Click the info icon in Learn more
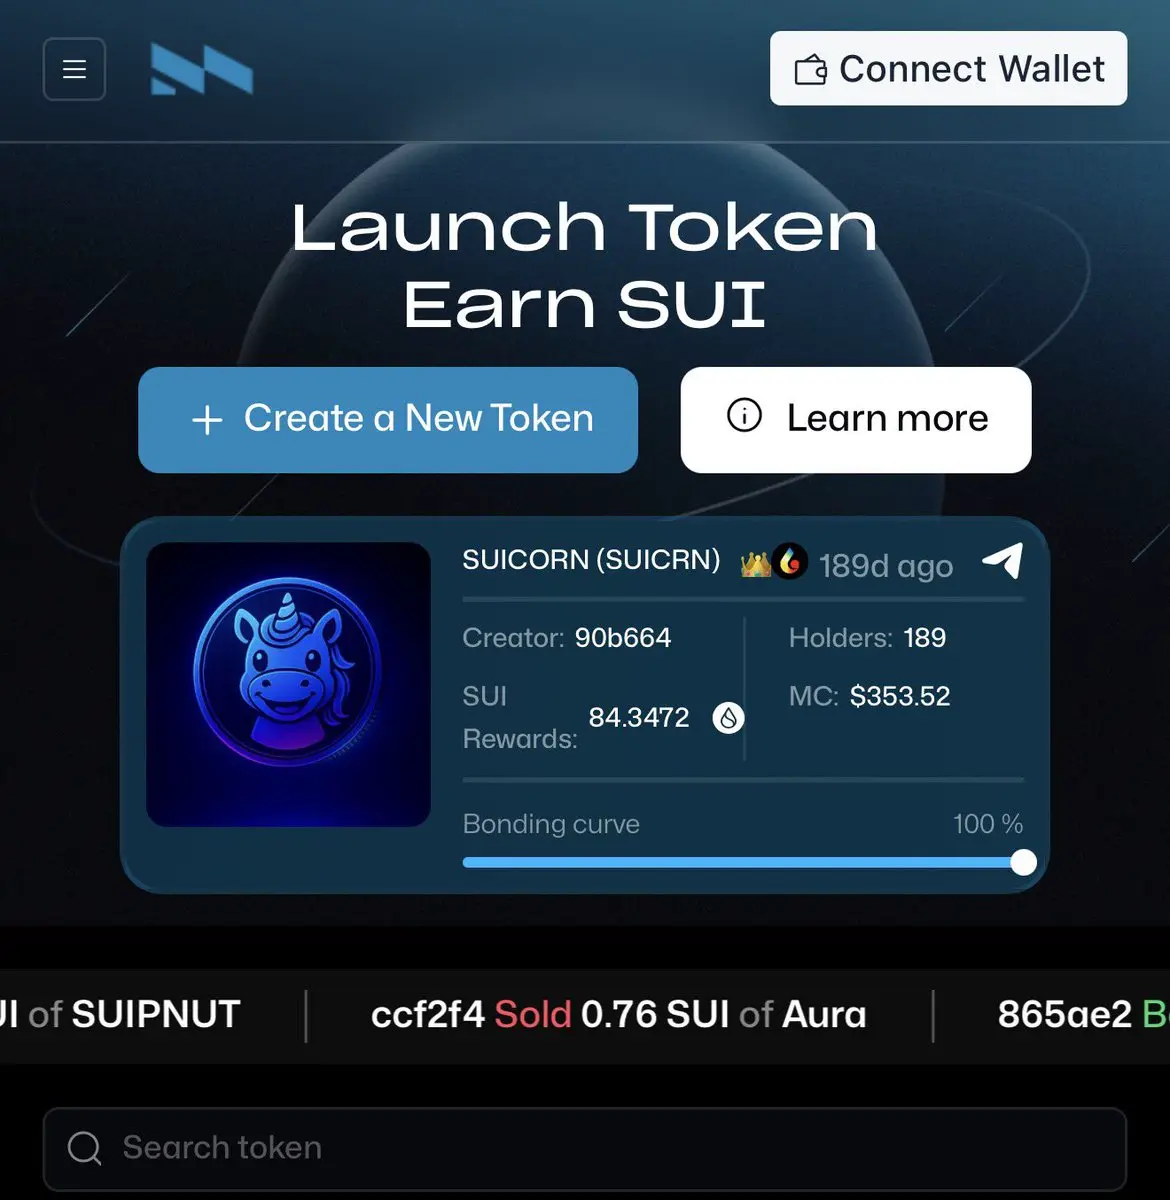The height and width of the screenshot is (1200, 1170). (x=744, y=415)
